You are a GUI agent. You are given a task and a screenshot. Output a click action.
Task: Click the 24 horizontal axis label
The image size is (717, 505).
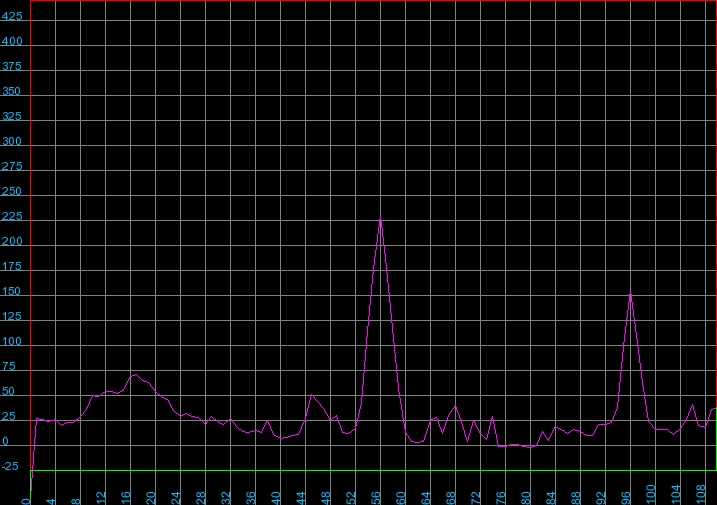pos(176,498)
